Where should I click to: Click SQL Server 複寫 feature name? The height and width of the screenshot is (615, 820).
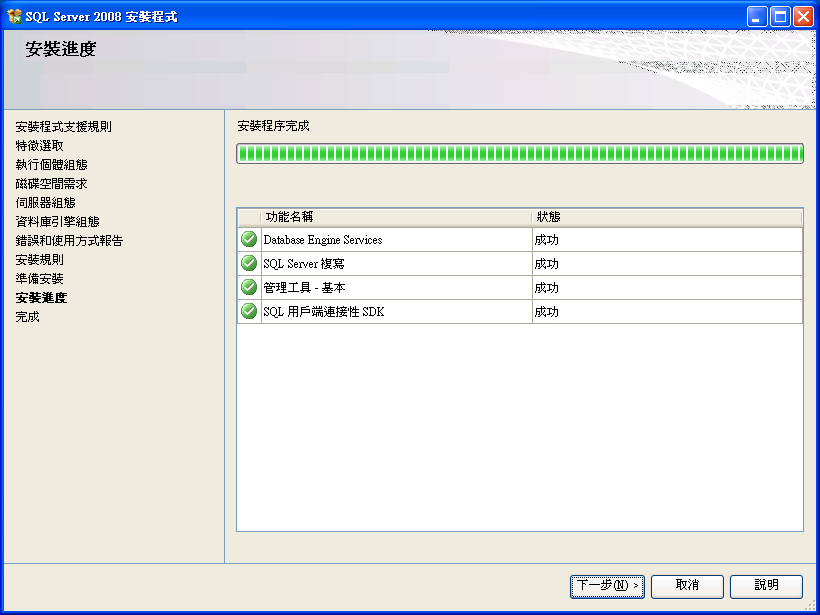coord(304,264)
